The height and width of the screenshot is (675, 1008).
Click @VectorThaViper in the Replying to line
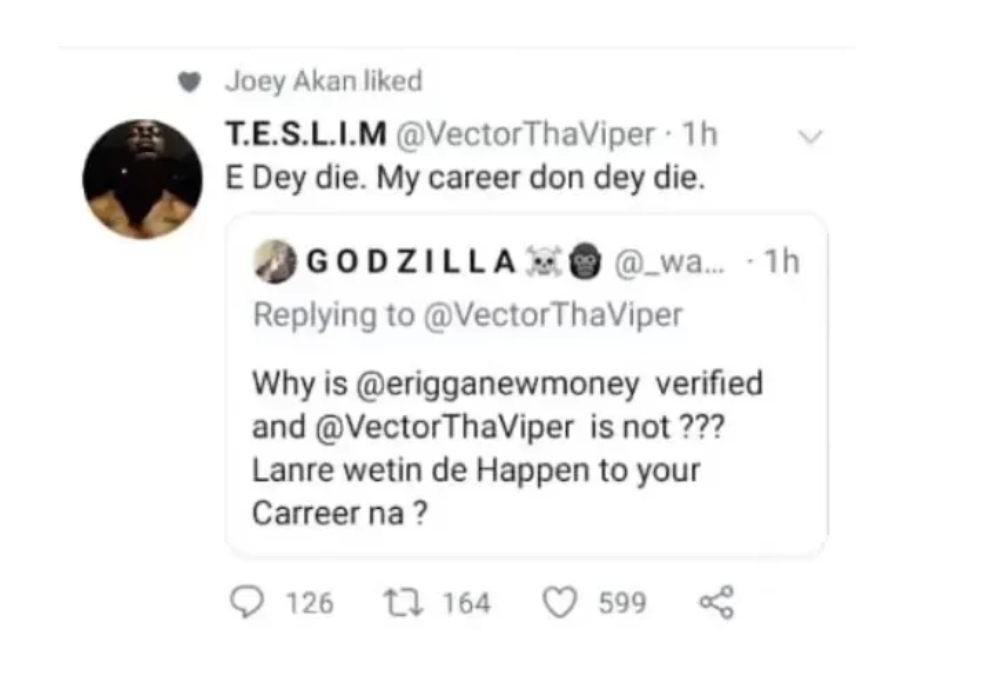(x=556, y=315)
